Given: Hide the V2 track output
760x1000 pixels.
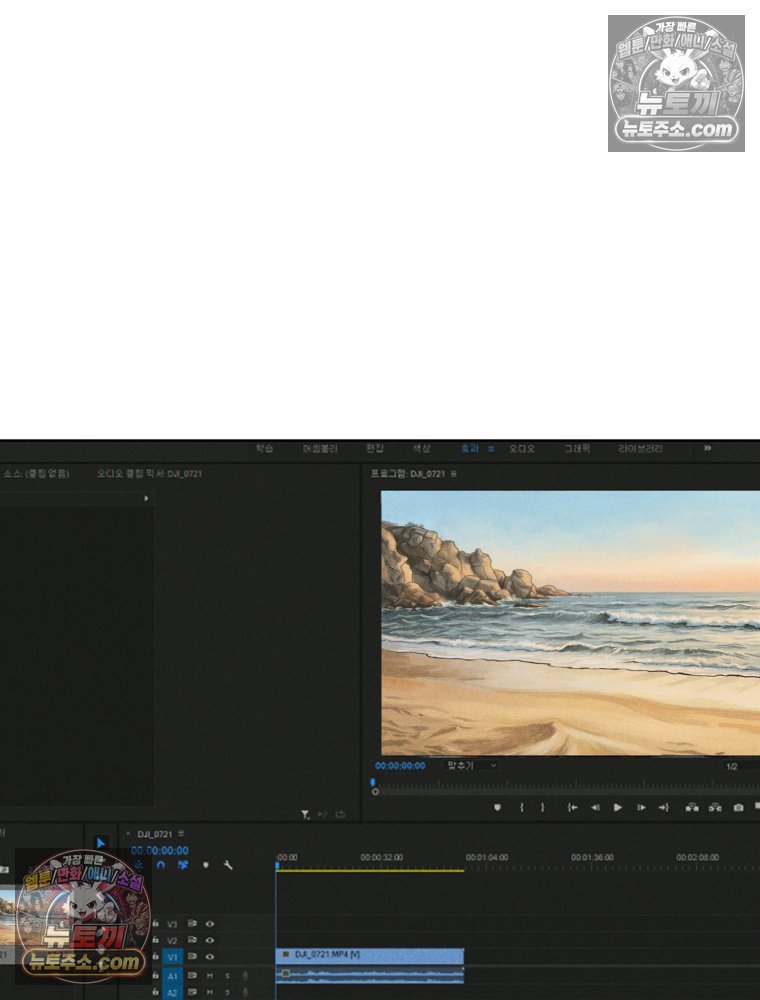Looking at the screenshot, I should click(x=209, y=940).
